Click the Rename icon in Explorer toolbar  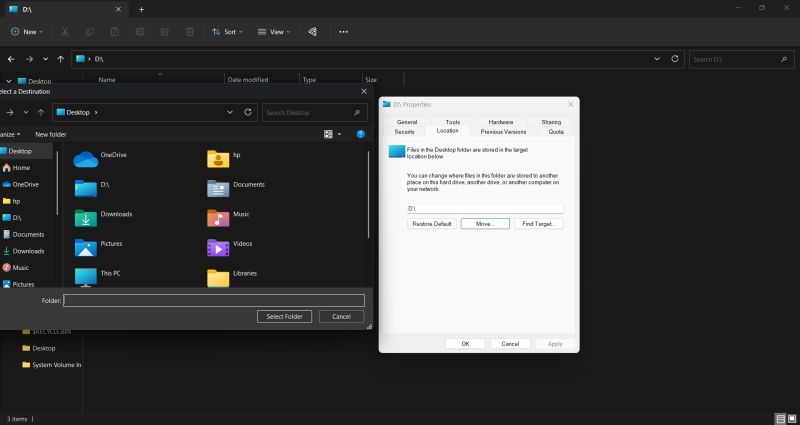(x=140, y=32)
